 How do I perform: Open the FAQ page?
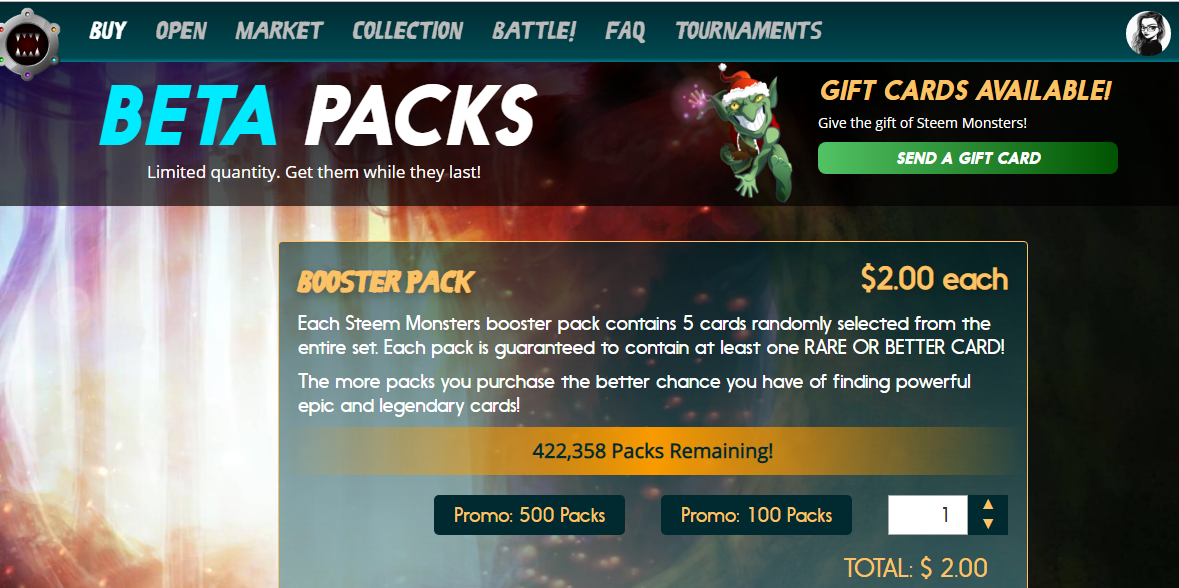[x=625, y=31]
